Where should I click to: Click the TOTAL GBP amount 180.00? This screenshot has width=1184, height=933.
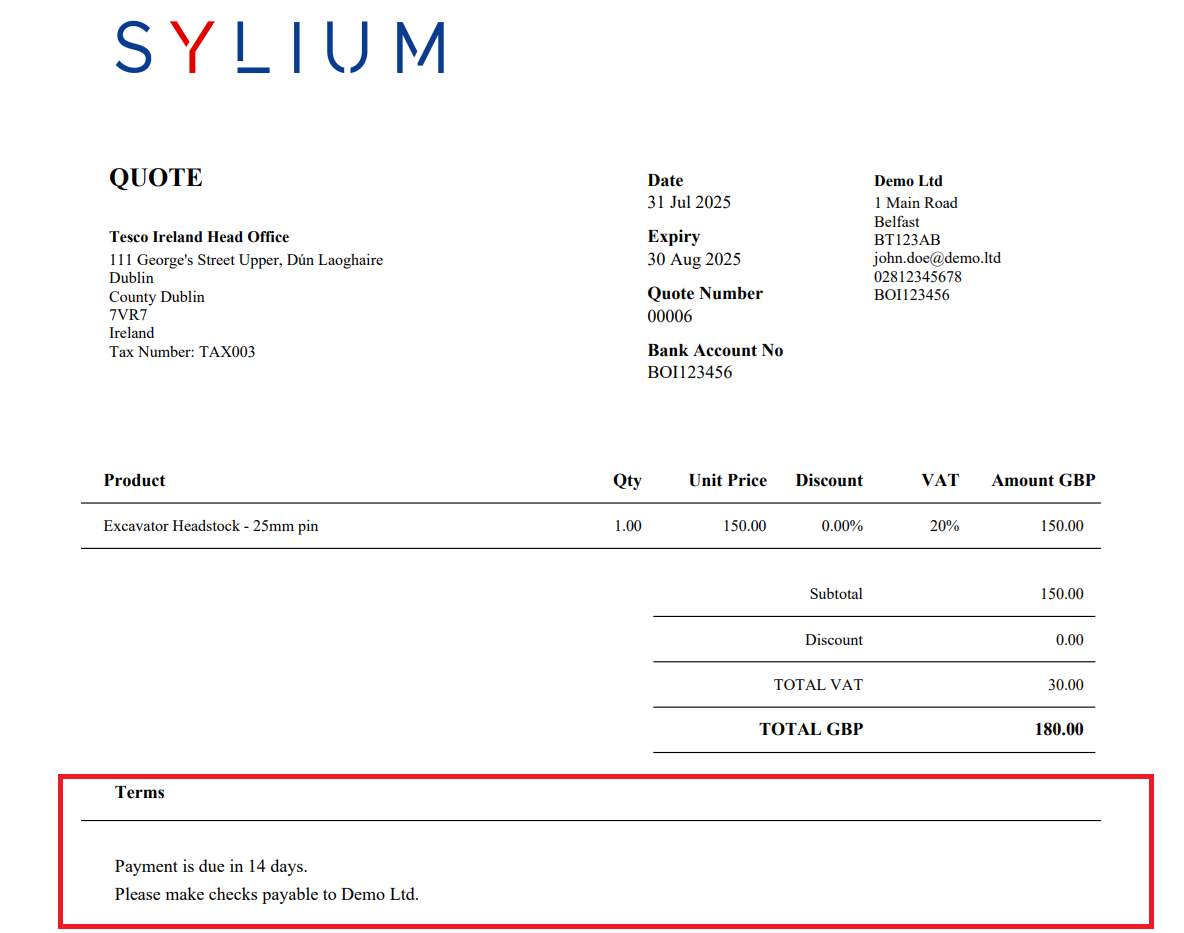pos(1058,729)
